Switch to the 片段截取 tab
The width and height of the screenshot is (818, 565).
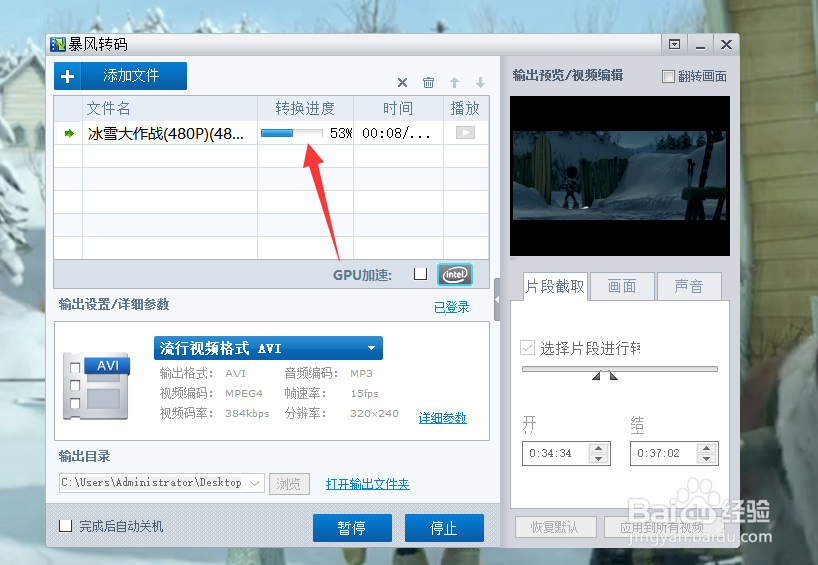tap(555, 286)
